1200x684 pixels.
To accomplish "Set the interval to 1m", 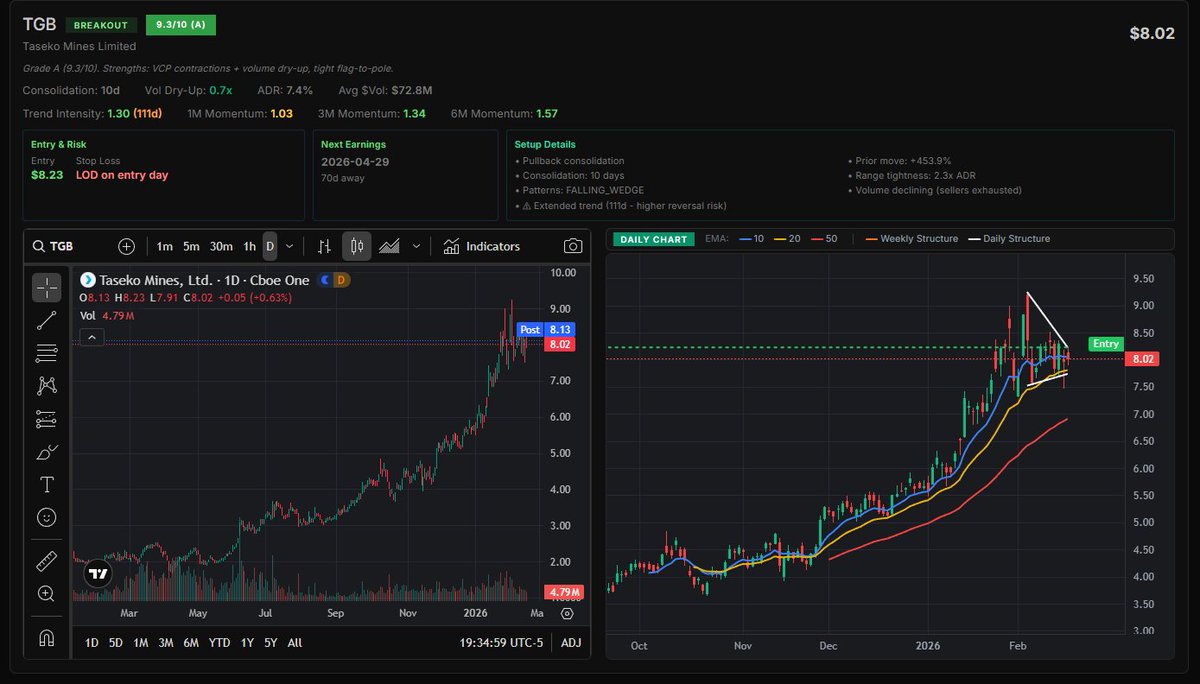I will [165, 246].
